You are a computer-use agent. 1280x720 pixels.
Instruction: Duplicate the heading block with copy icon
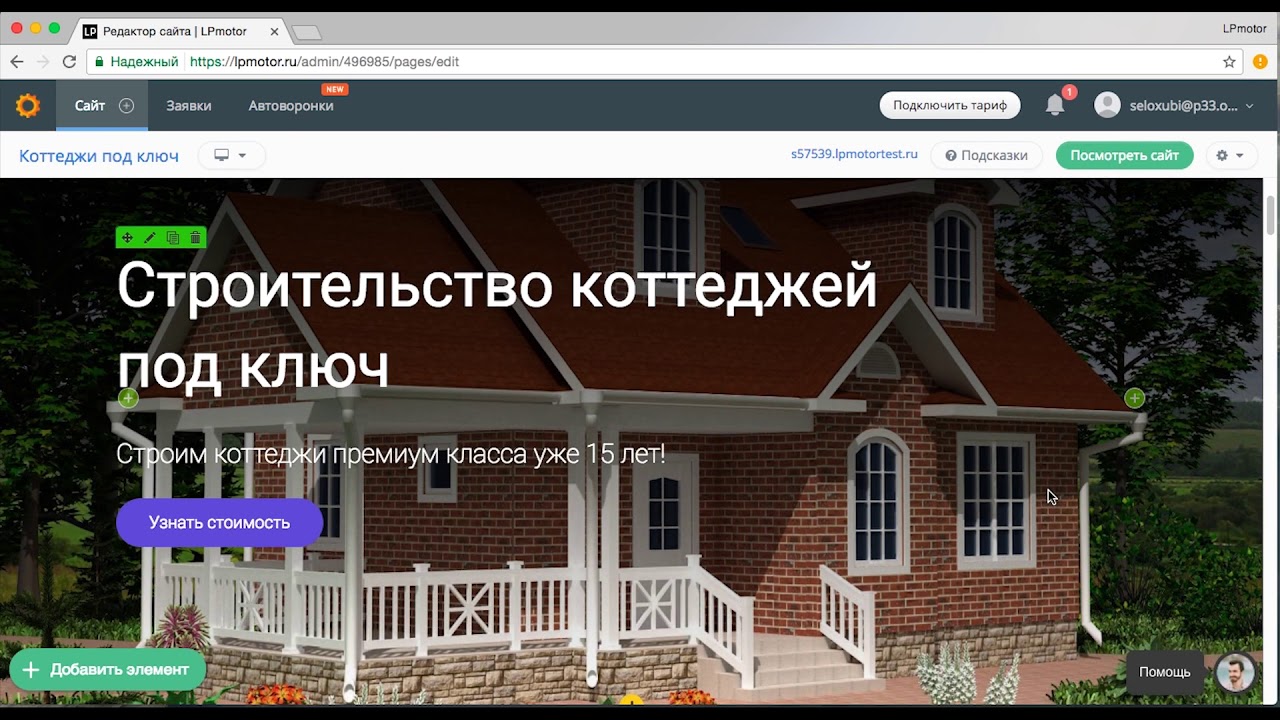(173, 238)
